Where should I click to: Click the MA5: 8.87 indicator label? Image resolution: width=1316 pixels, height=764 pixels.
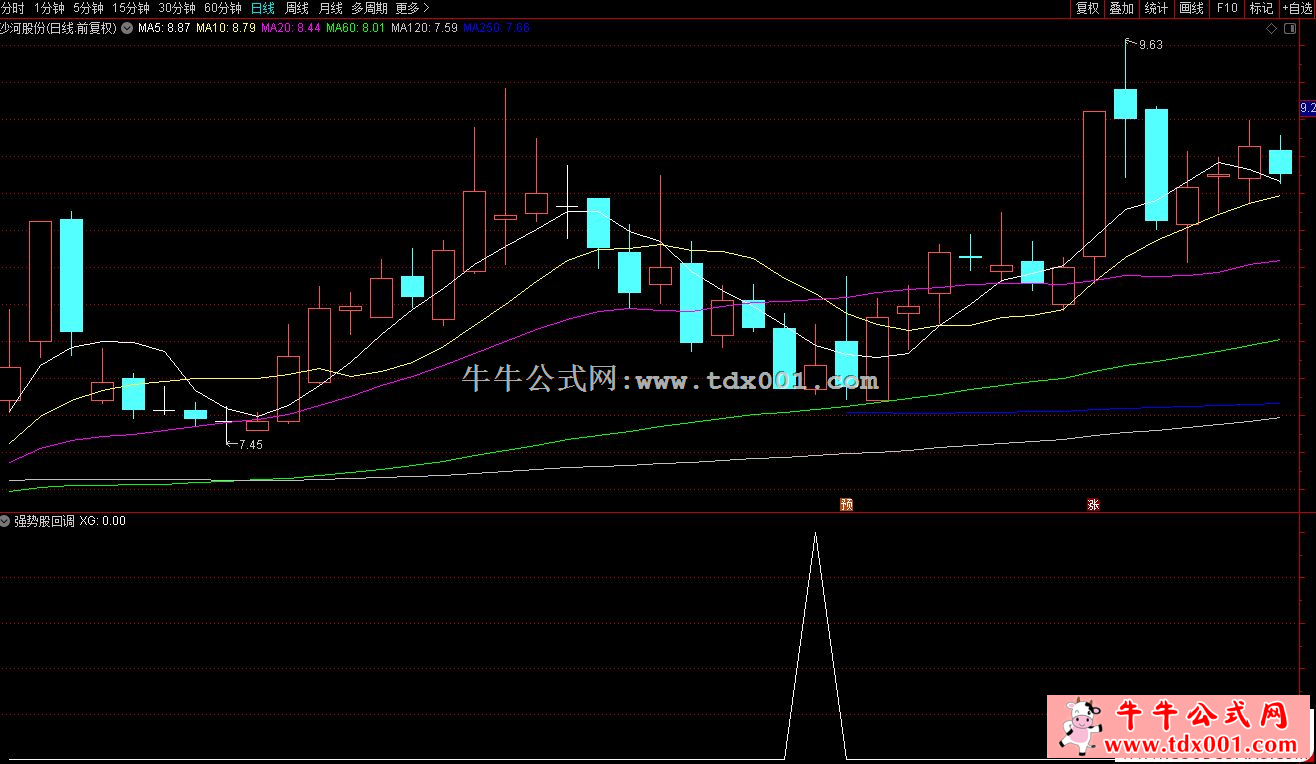164,28
